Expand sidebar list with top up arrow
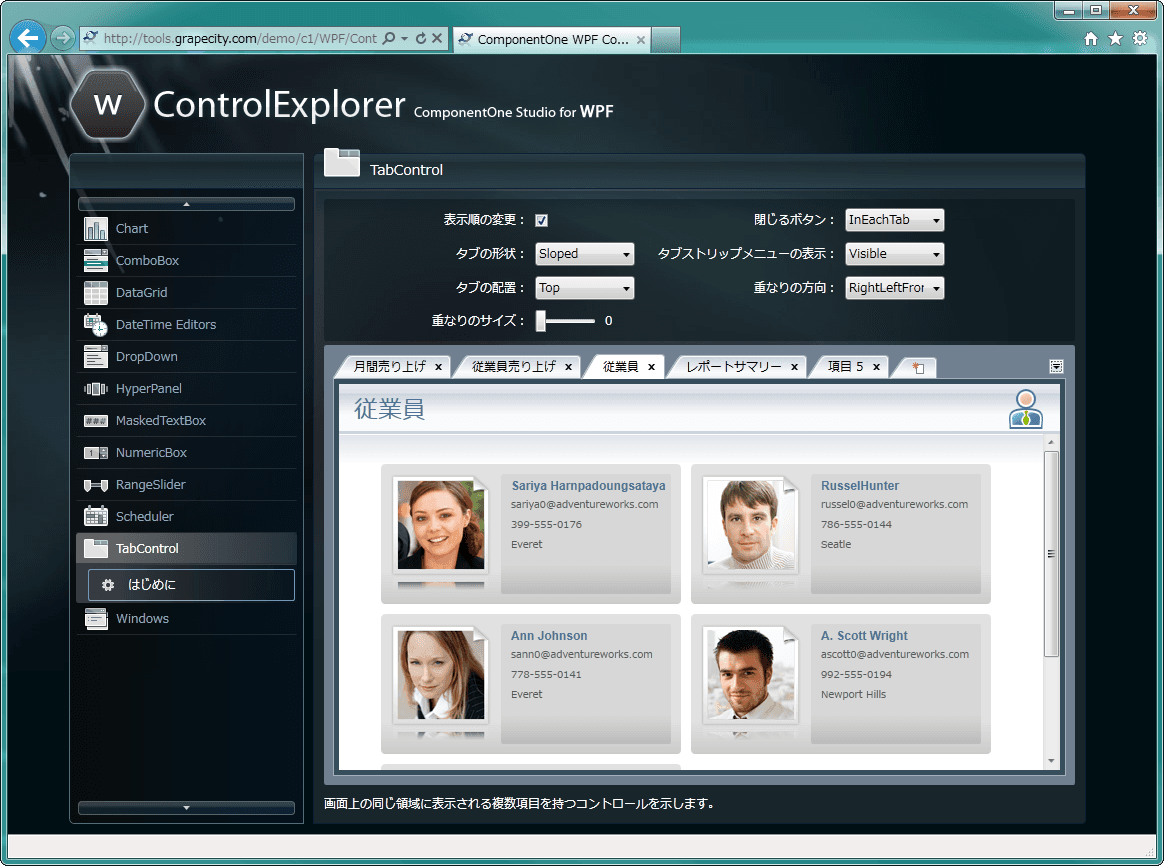Viewport: 1164px width, 866px height. pyautogui.click(x=186, y=204)
